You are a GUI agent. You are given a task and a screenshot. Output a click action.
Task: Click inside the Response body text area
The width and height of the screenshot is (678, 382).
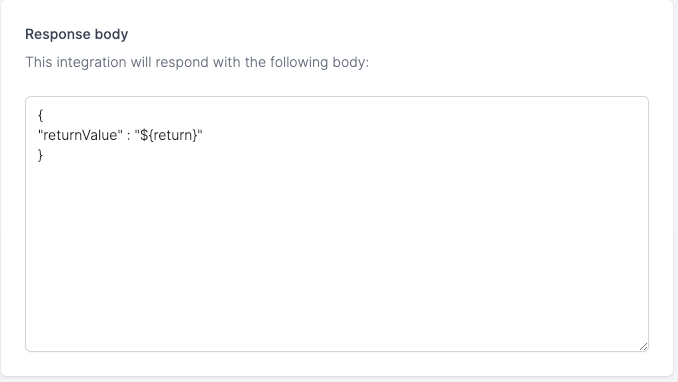point(337,224)
